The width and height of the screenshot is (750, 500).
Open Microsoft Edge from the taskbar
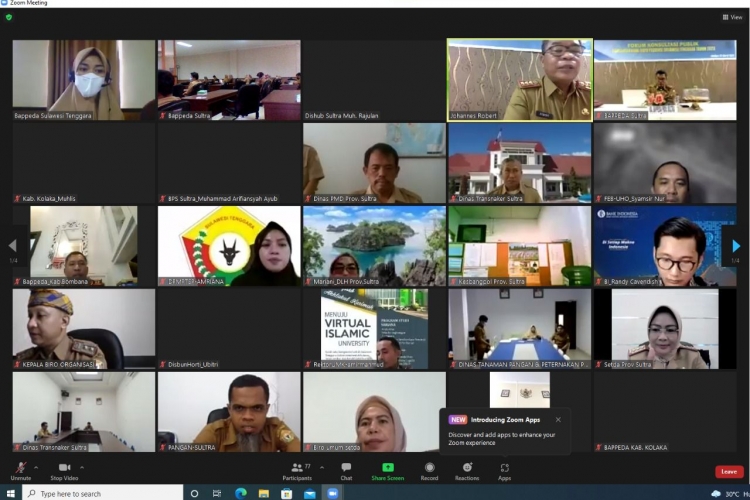point(241,493)
